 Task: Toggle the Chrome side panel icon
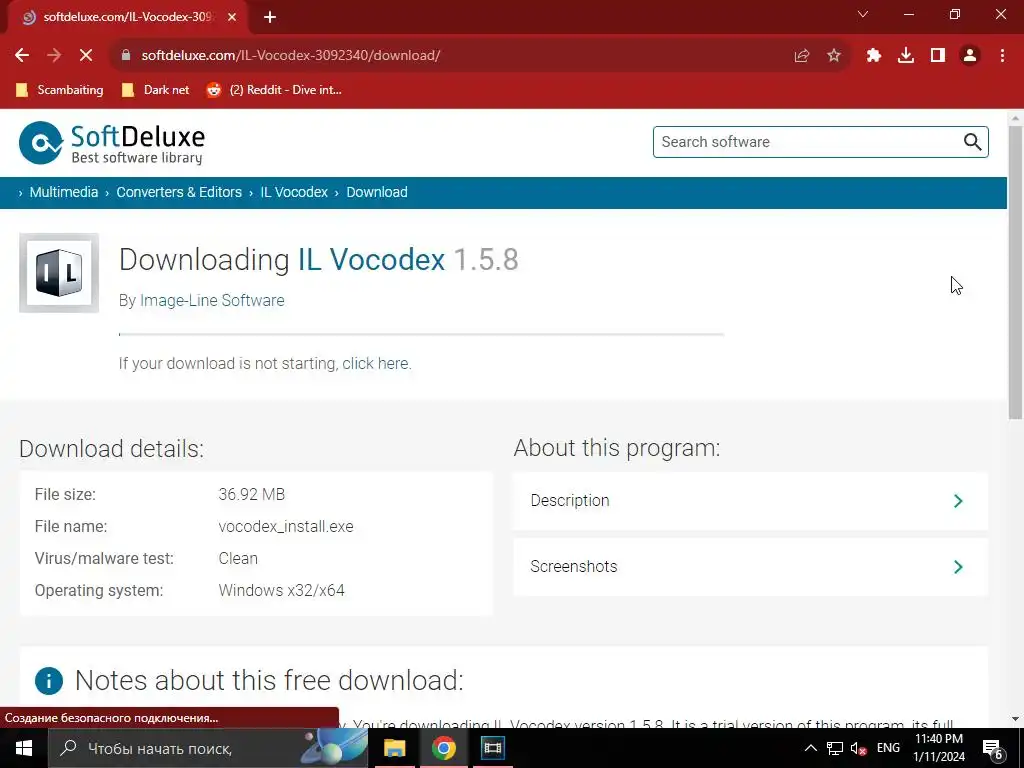(938, 56)
